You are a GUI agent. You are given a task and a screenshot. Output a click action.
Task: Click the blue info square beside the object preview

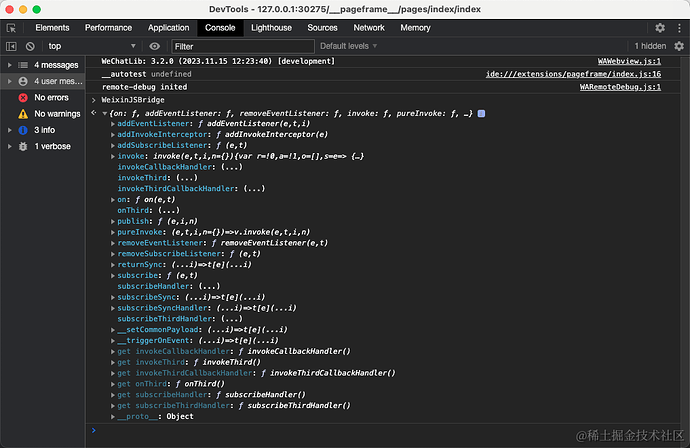[481, 114]
